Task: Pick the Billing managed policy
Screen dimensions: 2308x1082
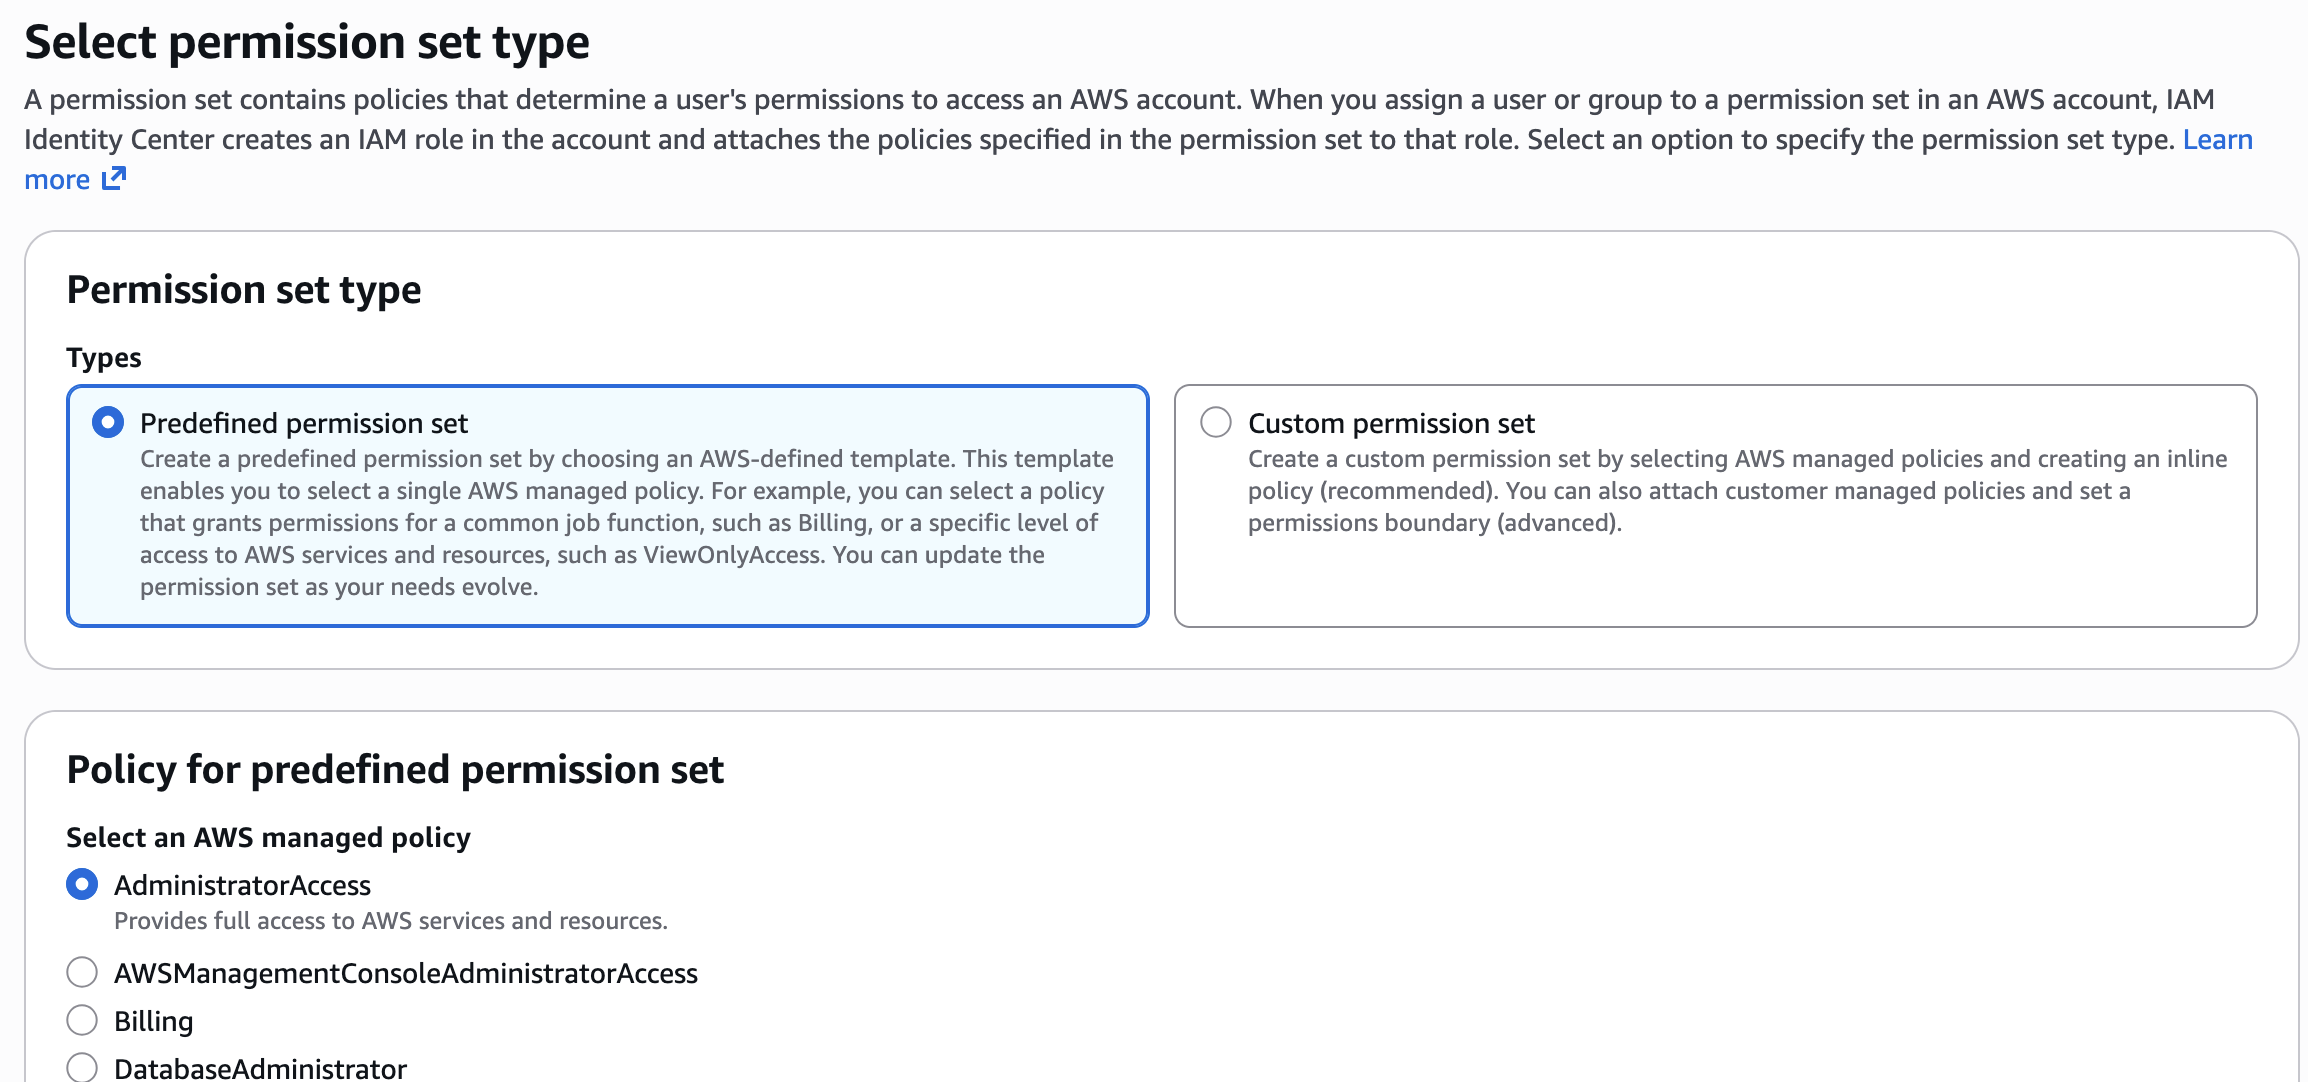Action: pyautogui.click(x=81, y=1020)
